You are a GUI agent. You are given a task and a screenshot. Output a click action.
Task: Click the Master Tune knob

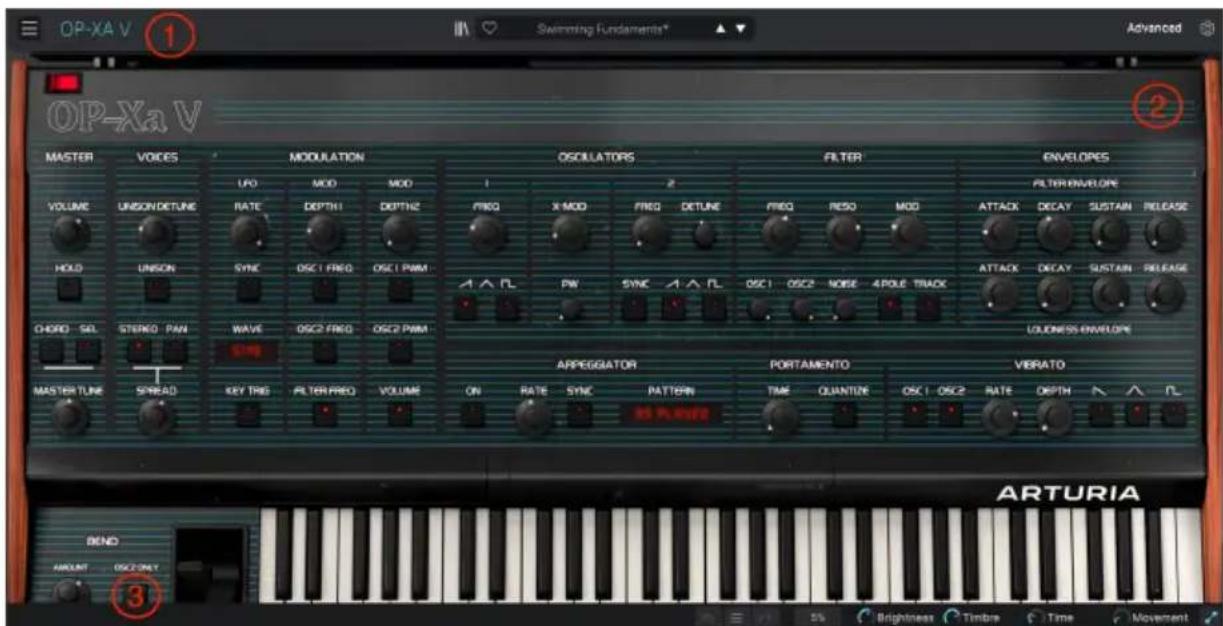(69, 417)
